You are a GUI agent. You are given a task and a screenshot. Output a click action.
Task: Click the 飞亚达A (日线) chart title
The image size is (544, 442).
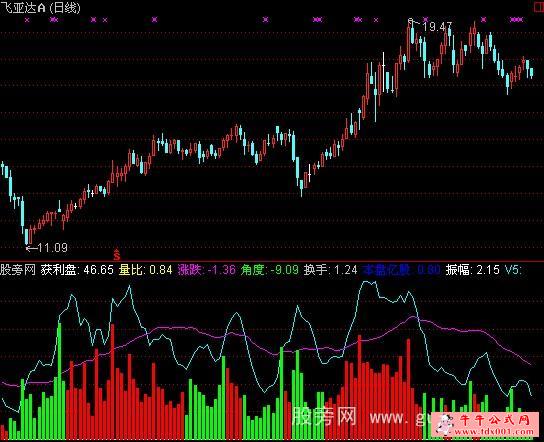pos(40,7)
